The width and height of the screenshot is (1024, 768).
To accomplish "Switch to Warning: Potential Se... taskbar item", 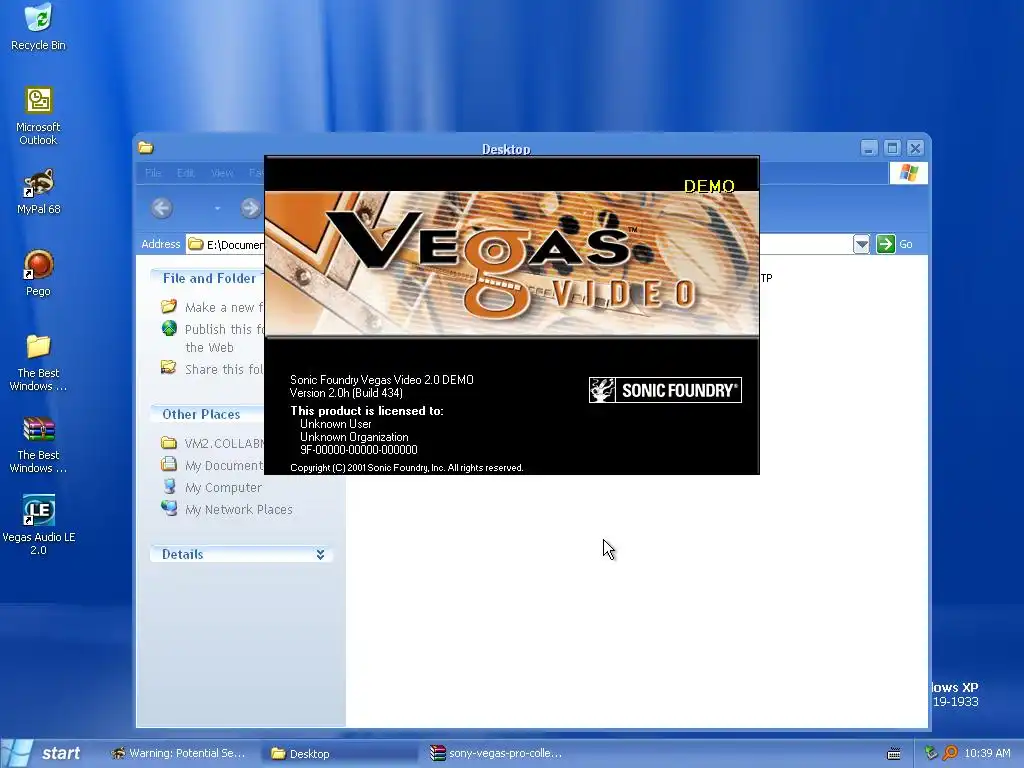I will point(180,753).
